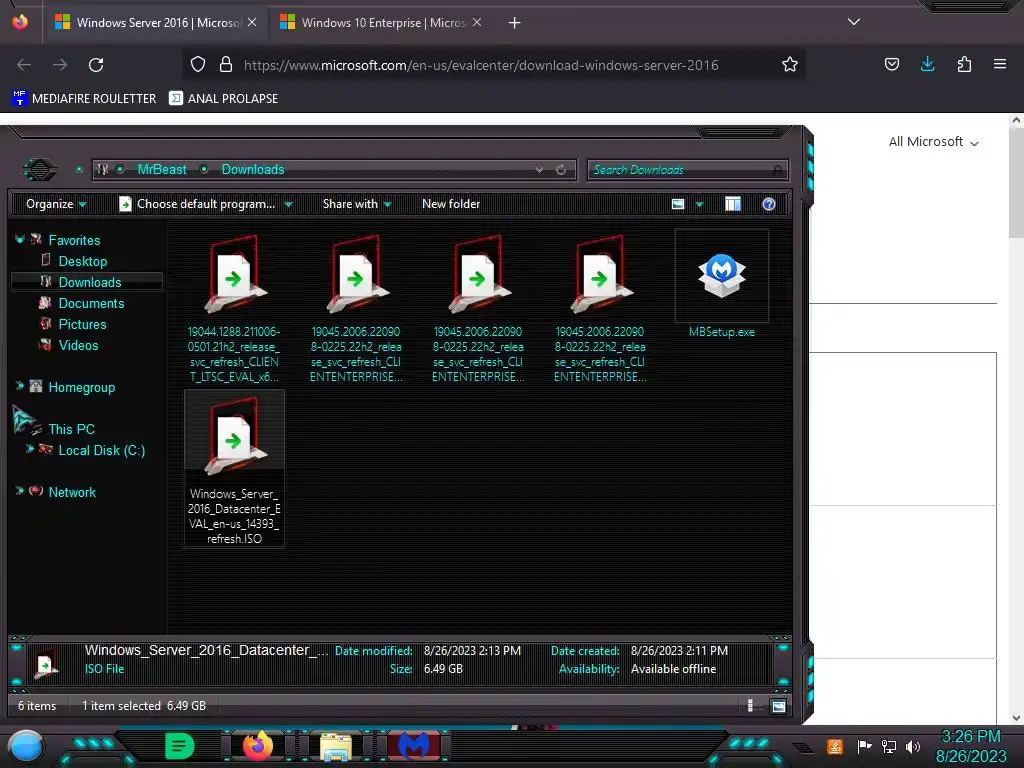1024x768 pixels.
Task: Create a New folder
Action: [x=451, y=204]
